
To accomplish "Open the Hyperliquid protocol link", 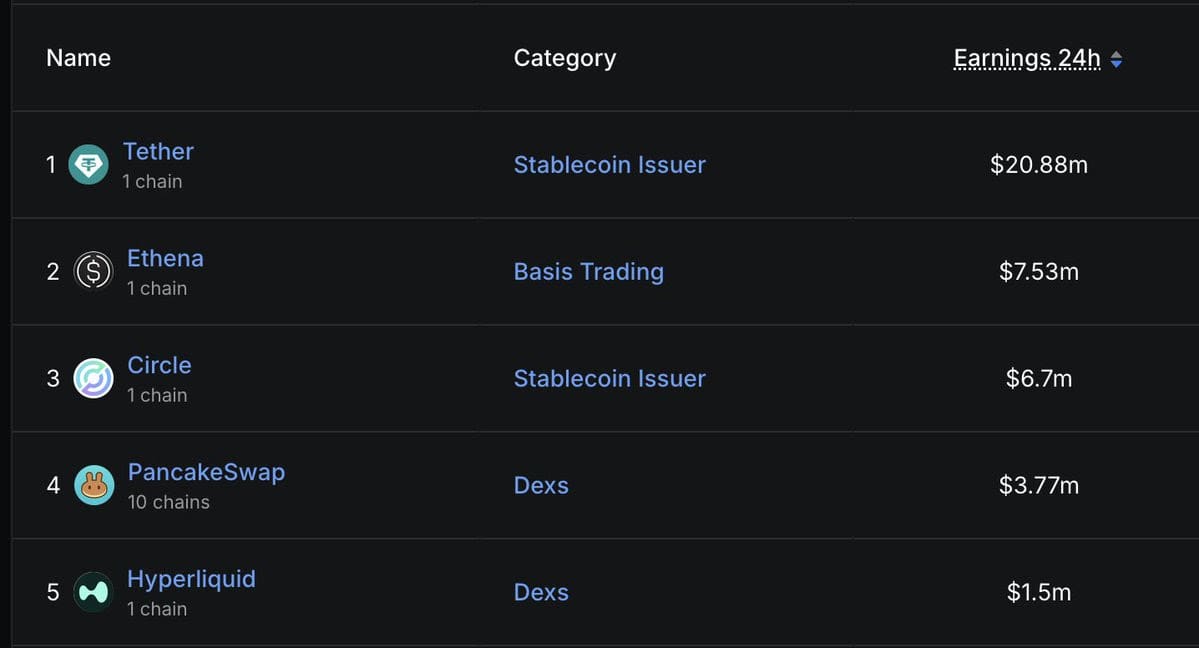I will click(x=191, y=579).
